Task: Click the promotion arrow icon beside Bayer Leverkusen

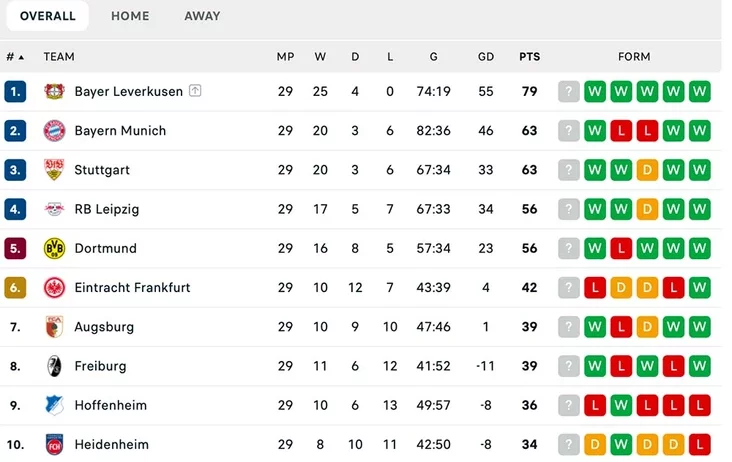Action: click(195, 91)
